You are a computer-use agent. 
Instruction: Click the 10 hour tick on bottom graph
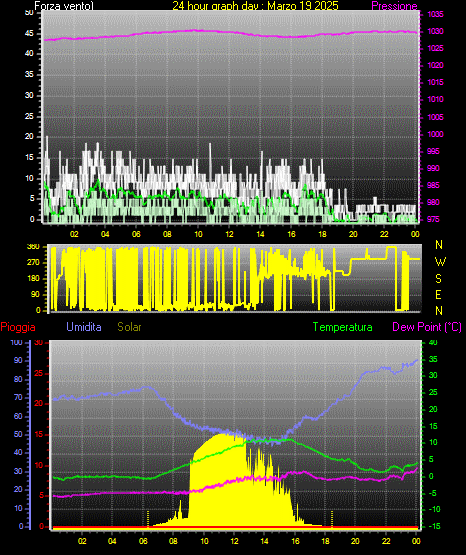pyautogui.click(x=204, y=541)
